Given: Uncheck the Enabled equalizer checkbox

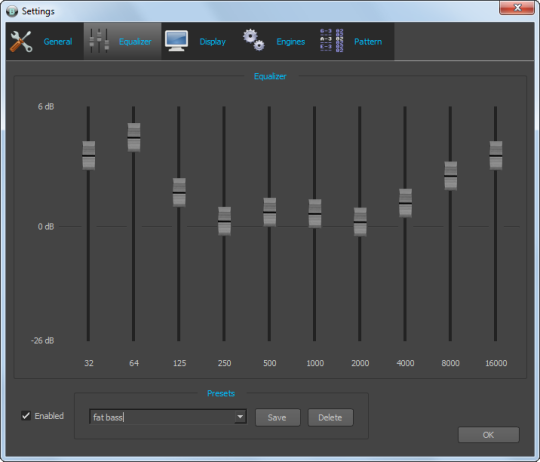Looking at the screenshot, I should 26,416.
